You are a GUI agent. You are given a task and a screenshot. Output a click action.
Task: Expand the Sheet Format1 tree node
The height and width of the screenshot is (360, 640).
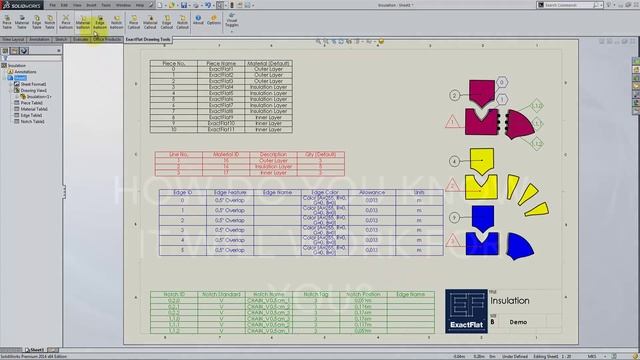pyautogui.click(x=11, y=84)
